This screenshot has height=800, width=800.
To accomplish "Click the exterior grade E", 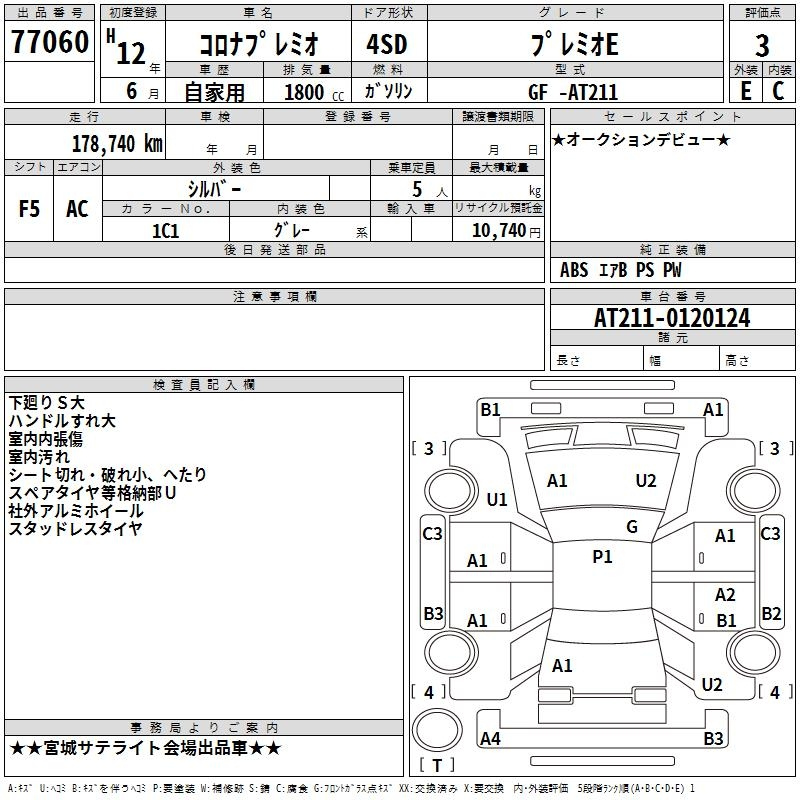I will [745, 91].
